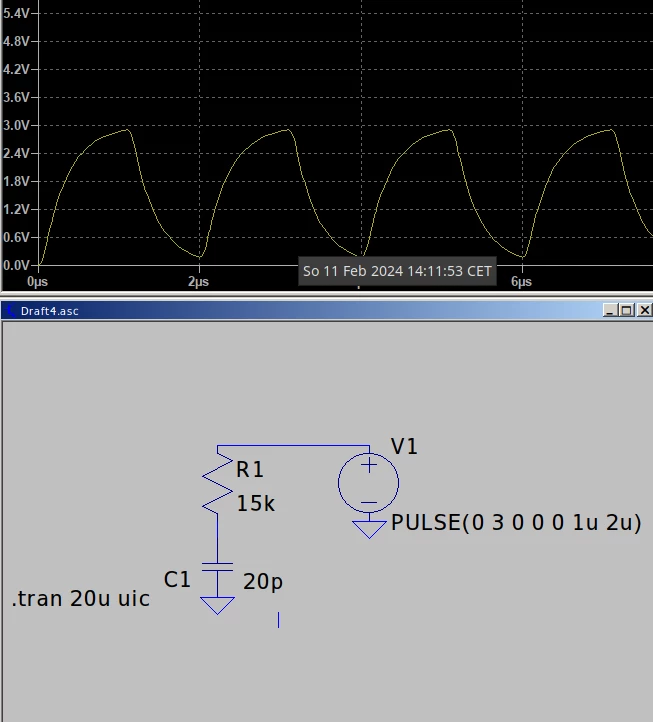Click the C1 reference designator label

click(177, 579)
